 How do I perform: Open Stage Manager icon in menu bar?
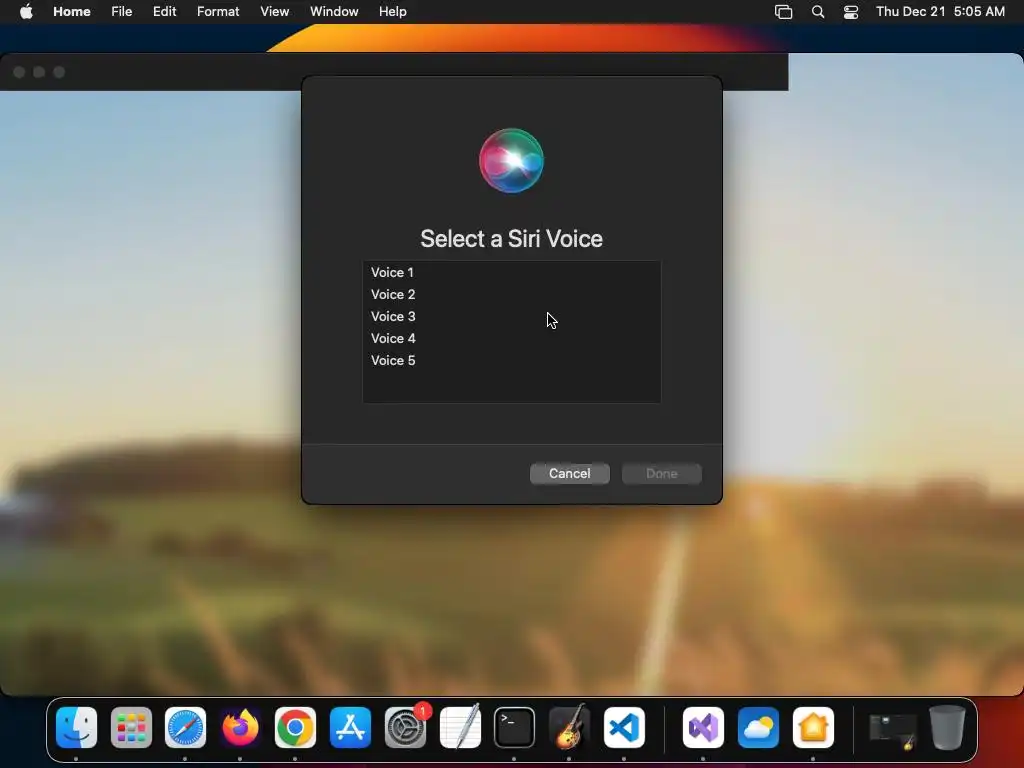[783, 12]
